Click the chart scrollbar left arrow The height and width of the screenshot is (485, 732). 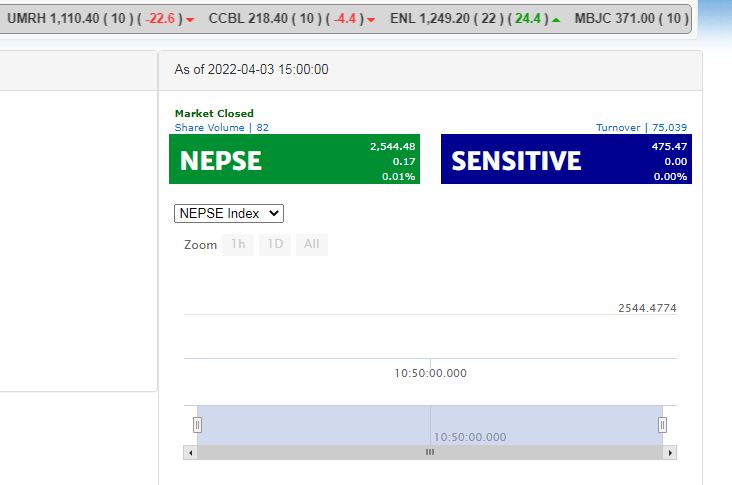[190, 453]
